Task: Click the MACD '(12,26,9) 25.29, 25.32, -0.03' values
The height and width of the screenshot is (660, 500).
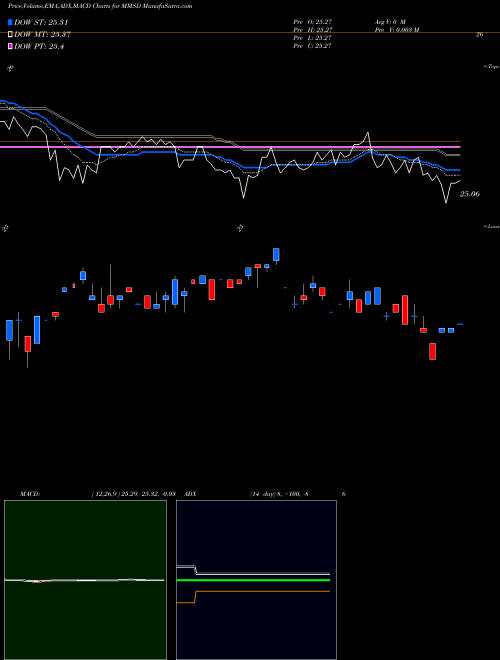Action: pos(133,494)
